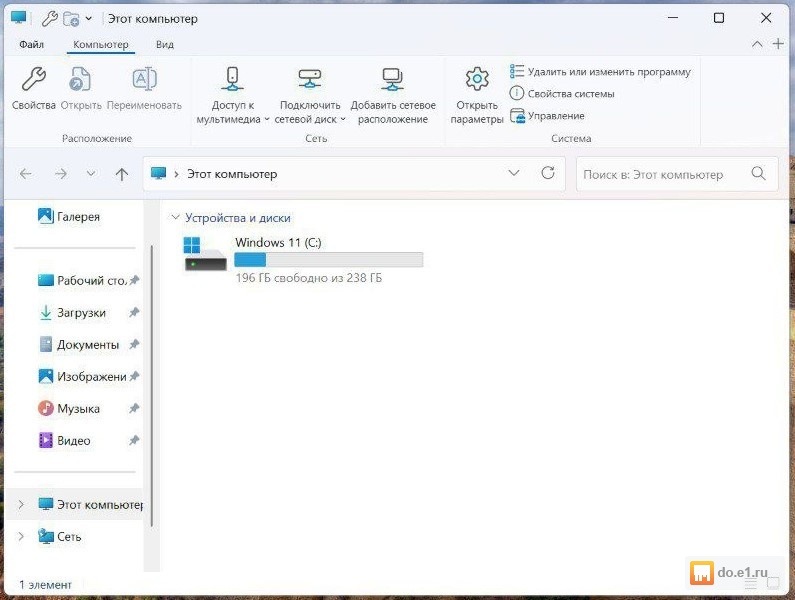
Task: Click quick access properties wrench in title bar
Action: pyautogui.click(x=49, y=19)
